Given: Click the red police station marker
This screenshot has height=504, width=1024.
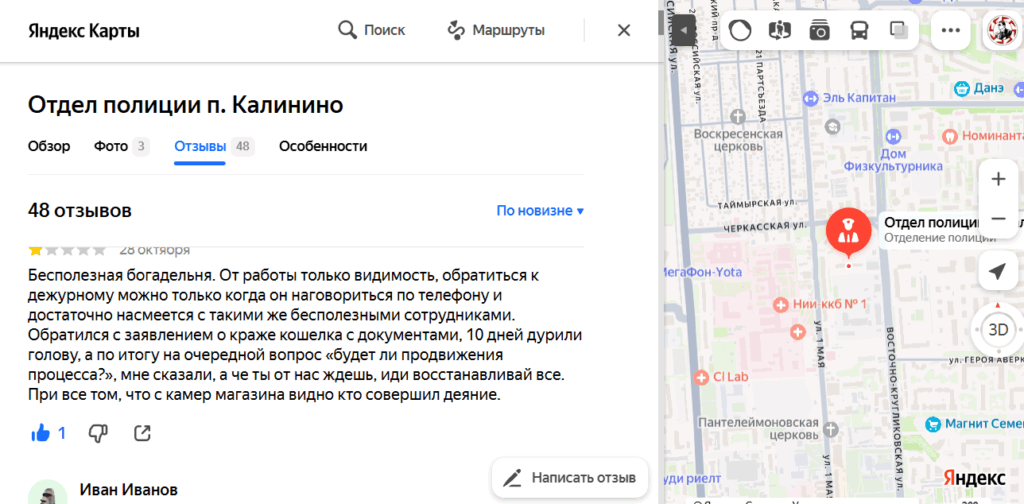Looking at the screenshot, I should (848, 232).
